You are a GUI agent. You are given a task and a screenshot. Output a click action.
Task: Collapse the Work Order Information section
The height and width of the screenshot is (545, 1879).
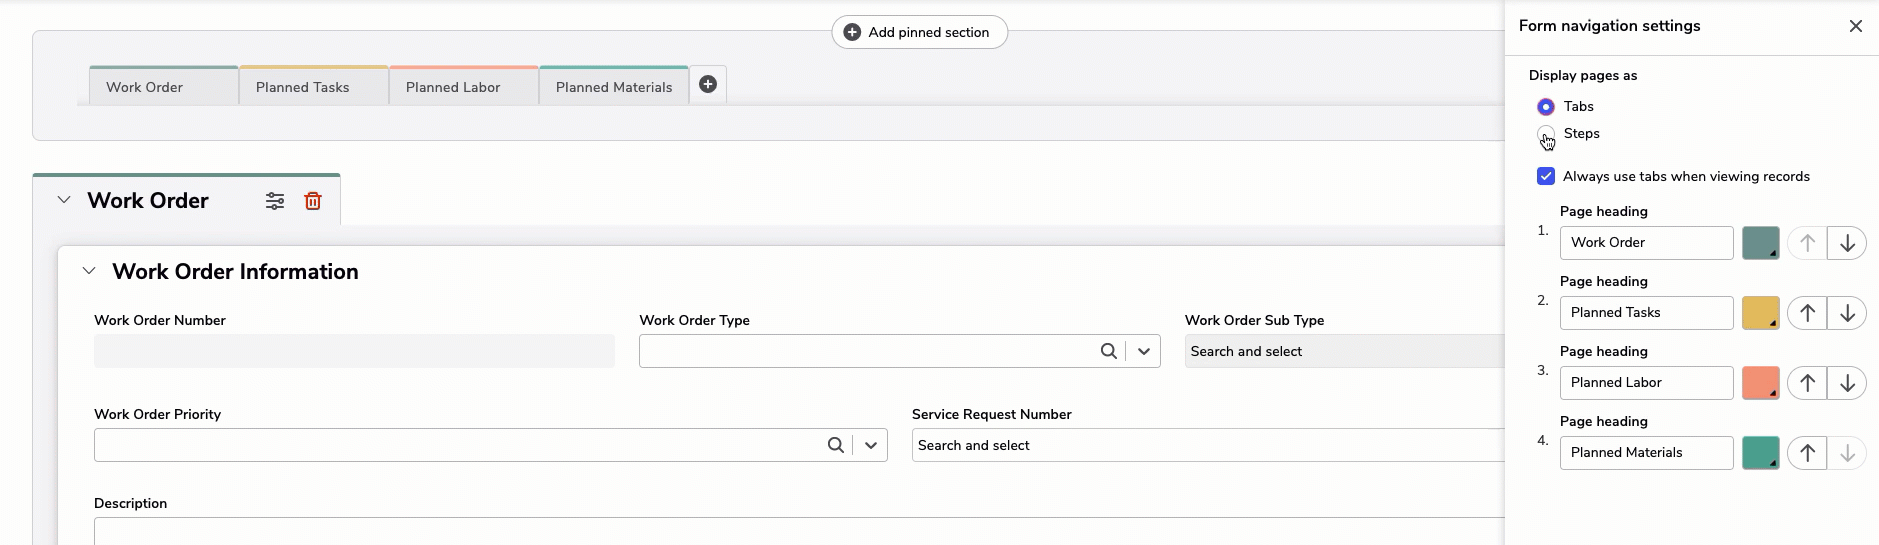(x=89, y=271)
